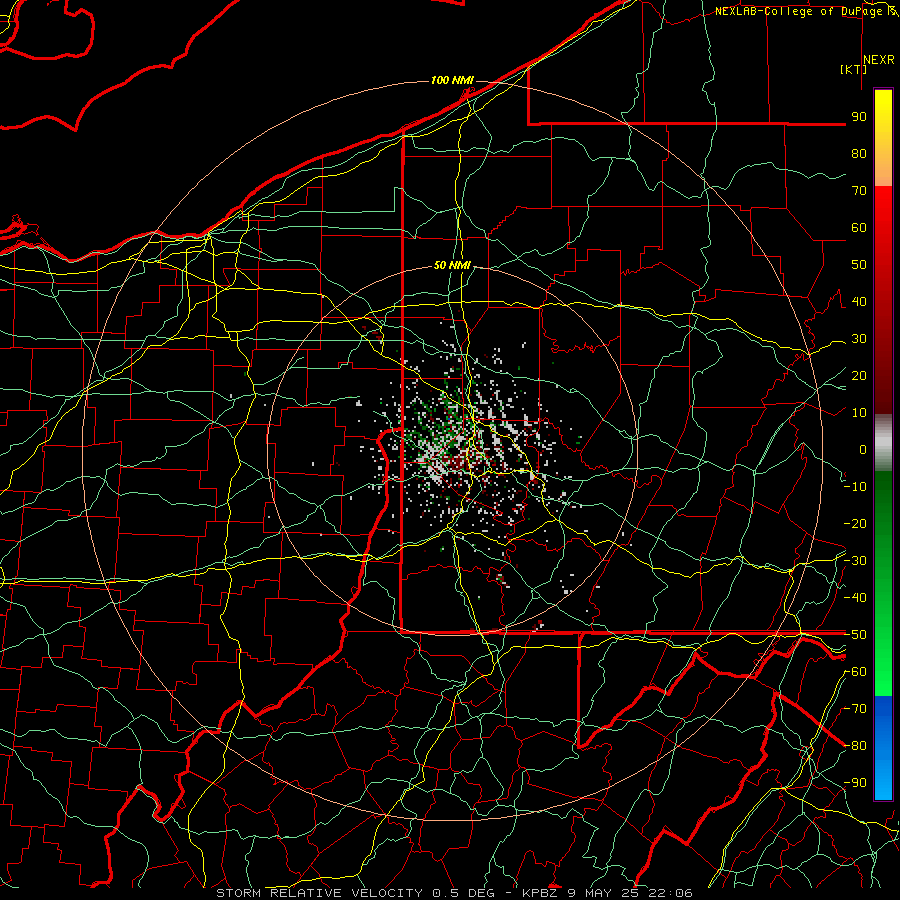Click the blue bottom segment of velocity color bar
Image resolution: width=900 pixels, height=900 pixels.
(883, 747)
